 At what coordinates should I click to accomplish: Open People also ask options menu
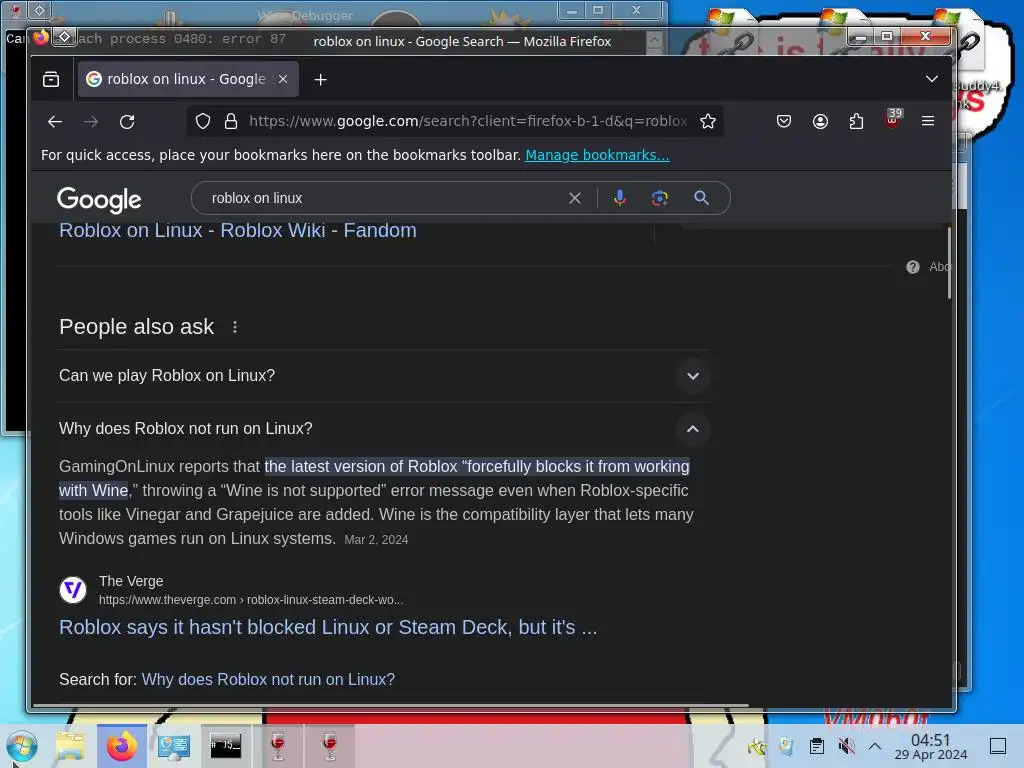click(235, 327)
